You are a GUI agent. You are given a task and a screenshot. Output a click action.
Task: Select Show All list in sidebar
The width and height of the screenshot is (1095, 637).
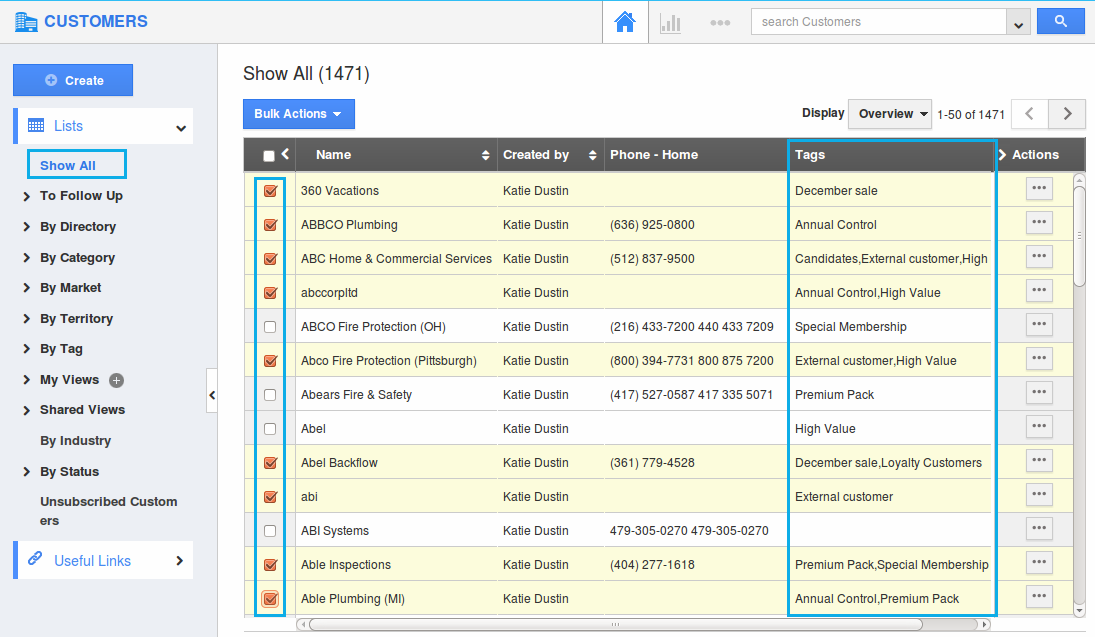(x=68, y=166)
